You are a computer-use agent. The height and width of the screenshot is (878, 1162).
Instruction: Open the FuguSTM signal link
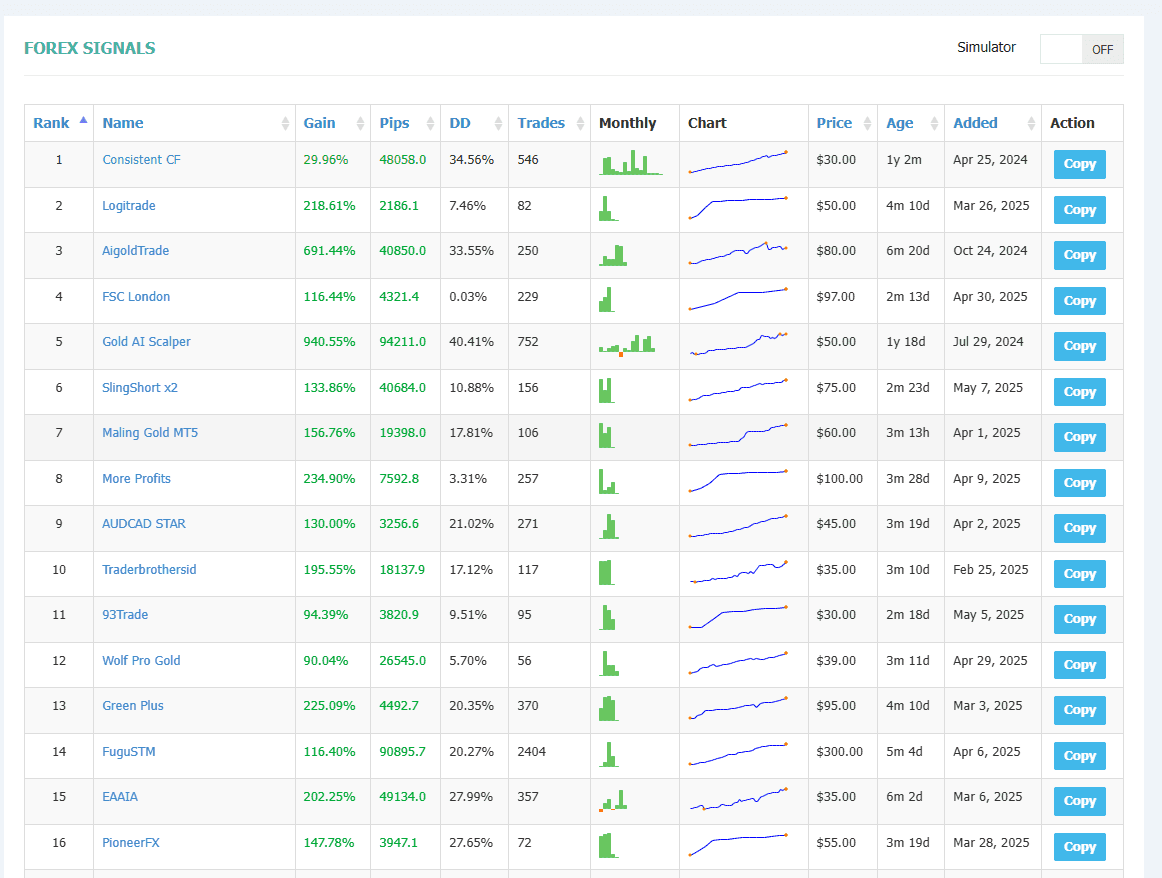click(x=129, y=752)
